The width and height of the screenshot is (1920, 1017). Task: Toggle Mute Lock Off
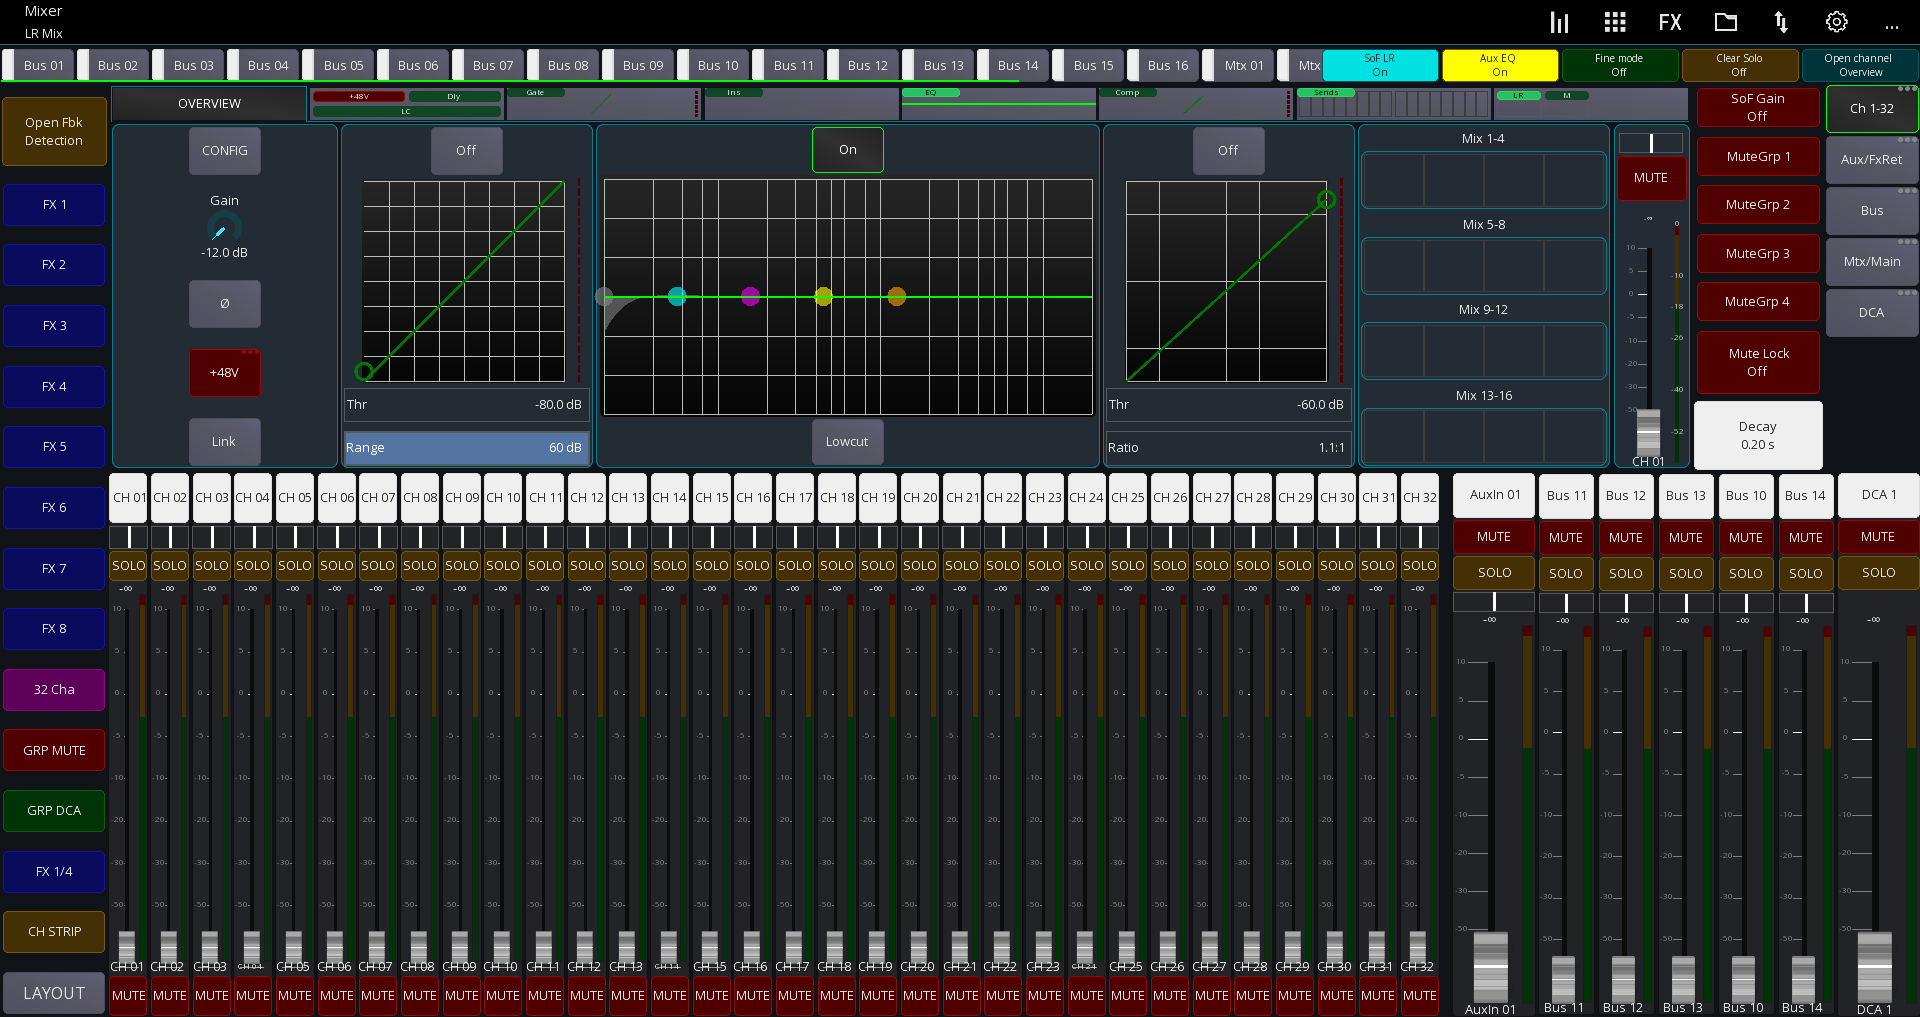[1757, 362]
